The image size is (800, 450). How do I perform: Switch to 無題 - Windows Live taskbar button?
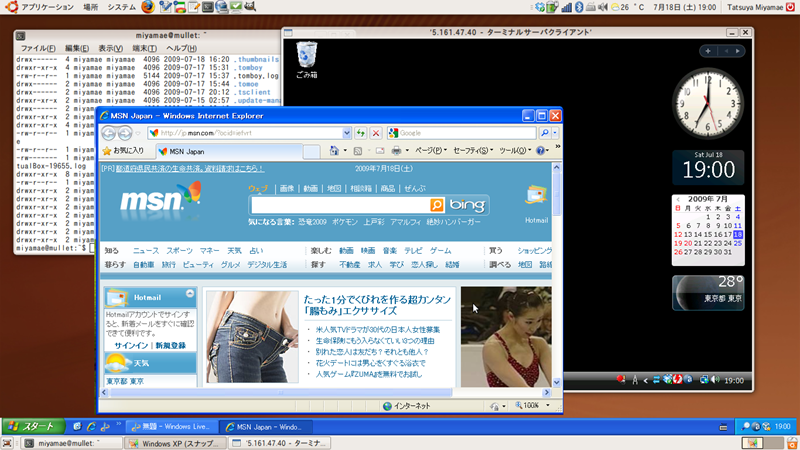(172, 427)
